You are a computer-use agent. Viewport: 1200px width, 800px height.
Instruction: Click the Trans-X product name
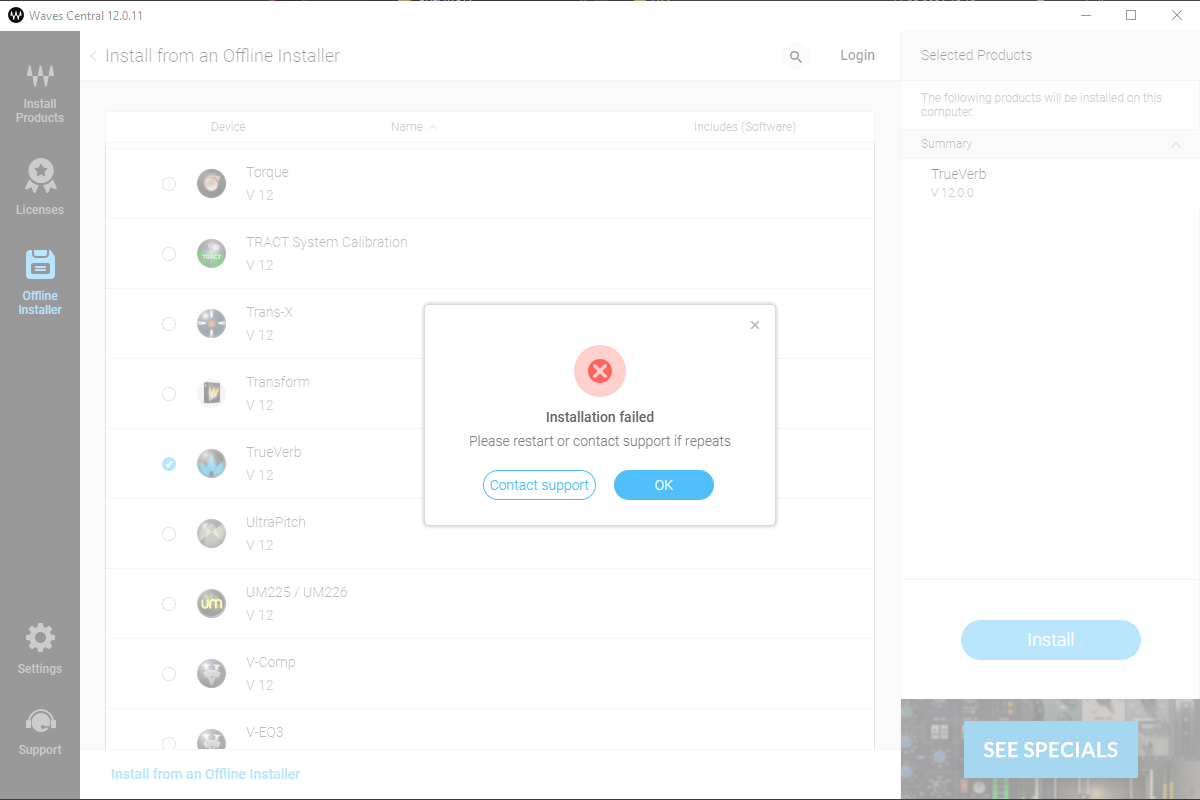[269, 312]
